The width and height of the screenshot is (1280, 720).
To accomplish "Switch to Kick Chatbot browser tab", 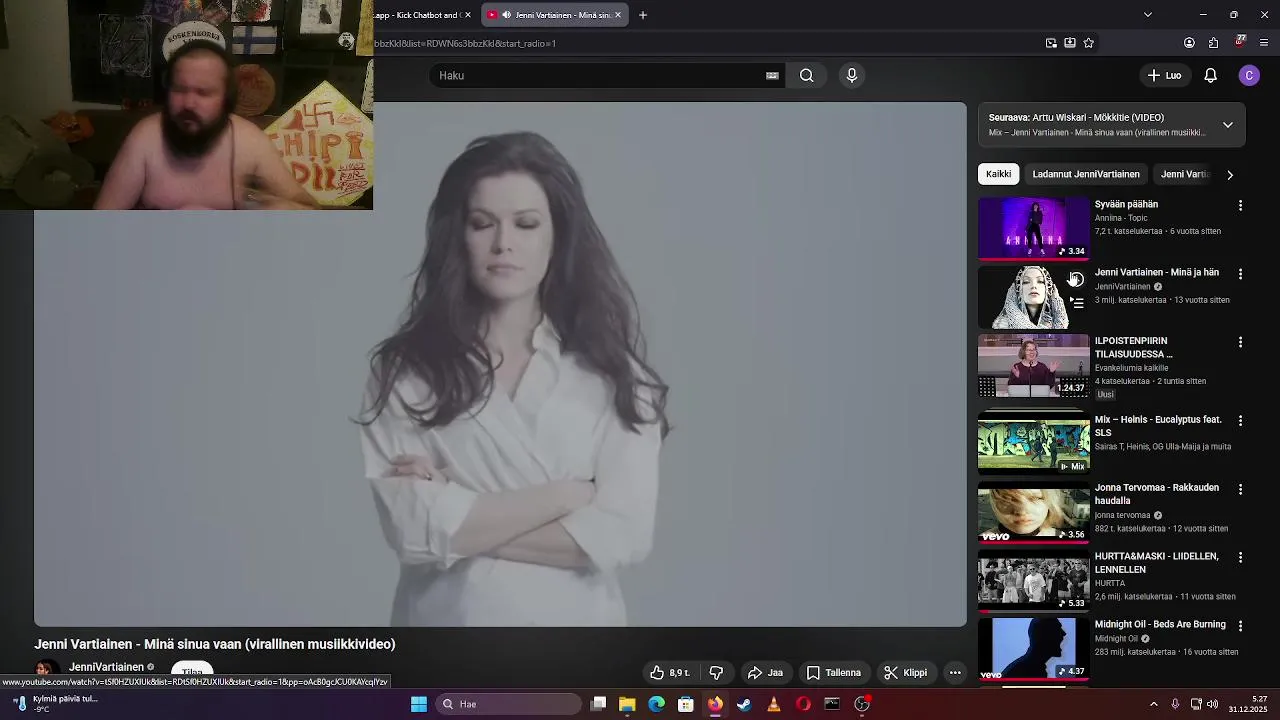I will tap(418, 15).
